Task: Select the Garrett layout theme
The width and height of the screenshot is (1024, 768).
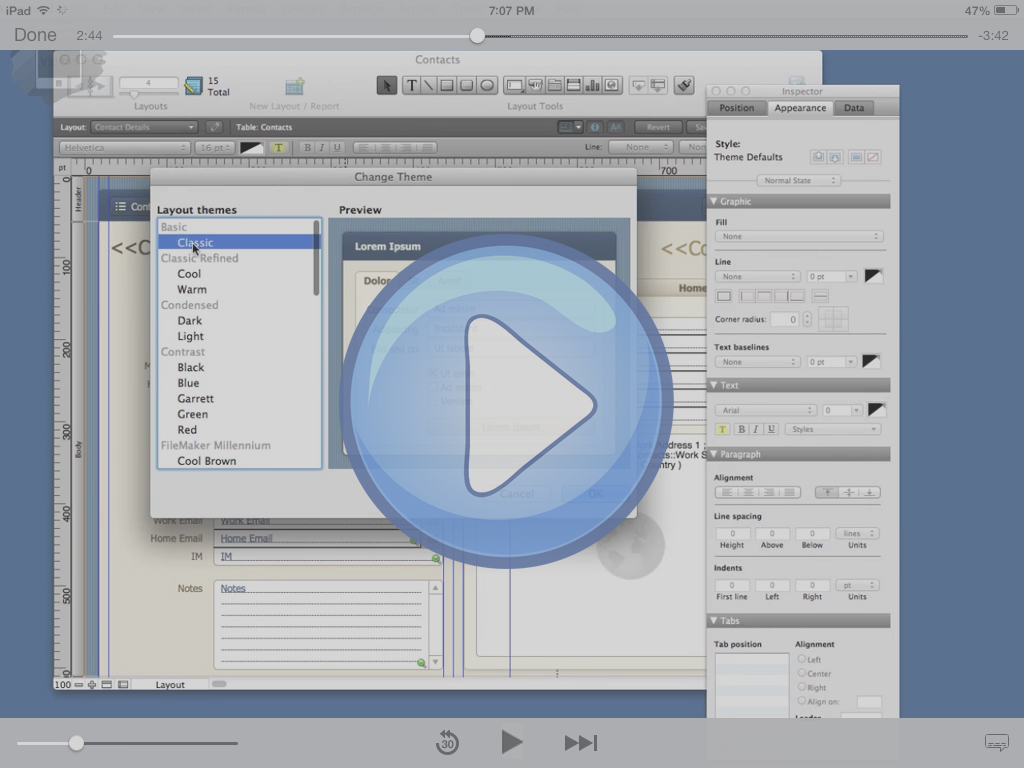Action: click(x=239, y=398)
